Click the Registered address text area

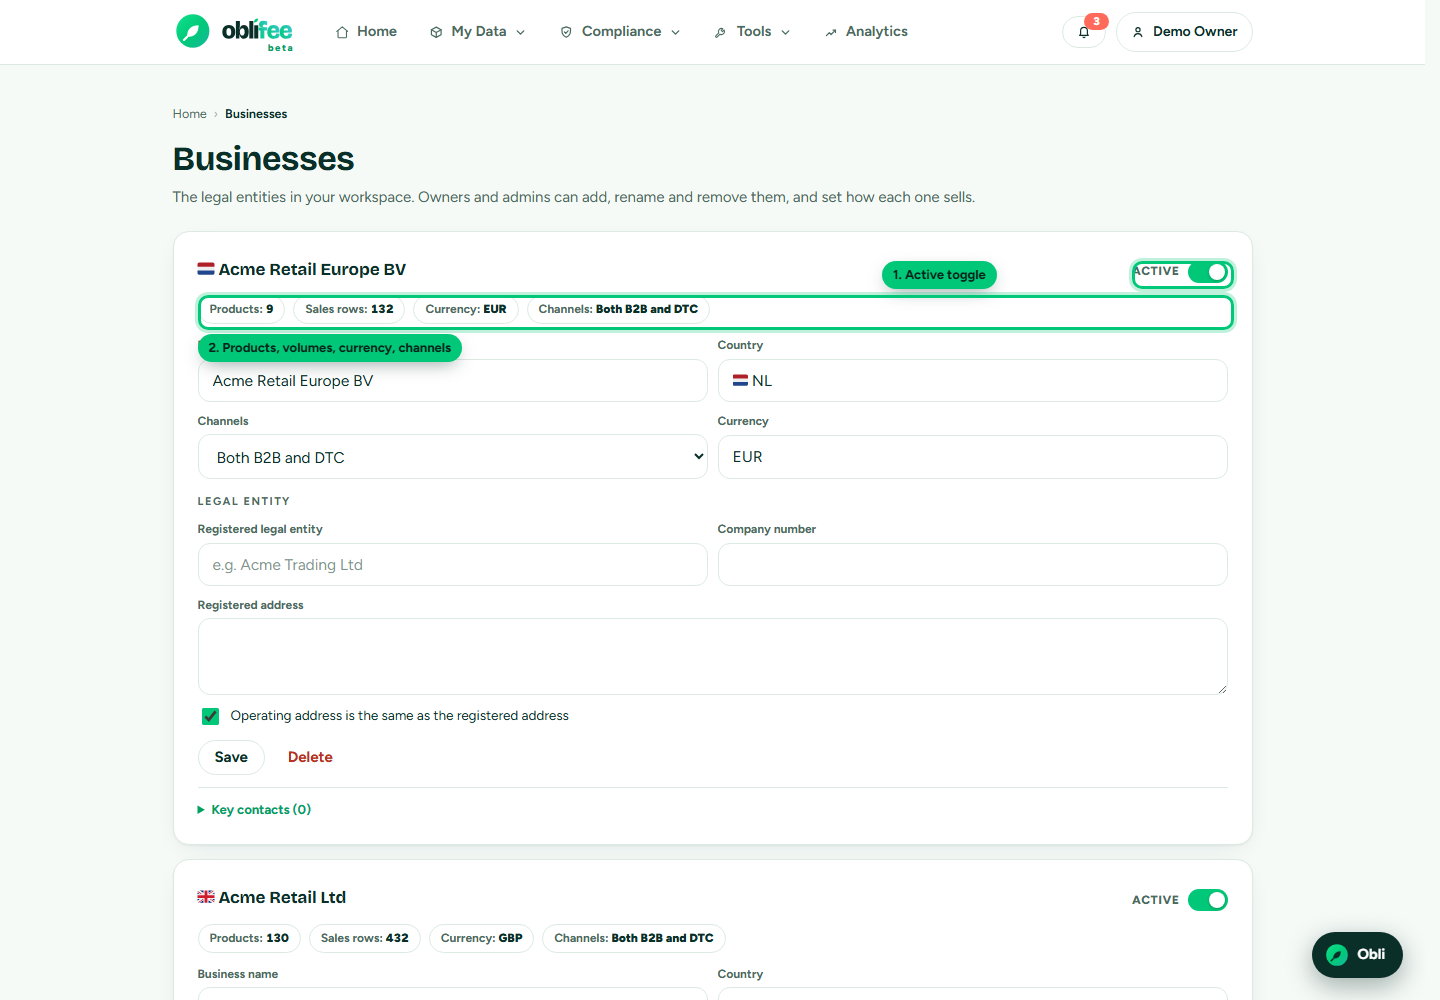[x=713, y=657]
